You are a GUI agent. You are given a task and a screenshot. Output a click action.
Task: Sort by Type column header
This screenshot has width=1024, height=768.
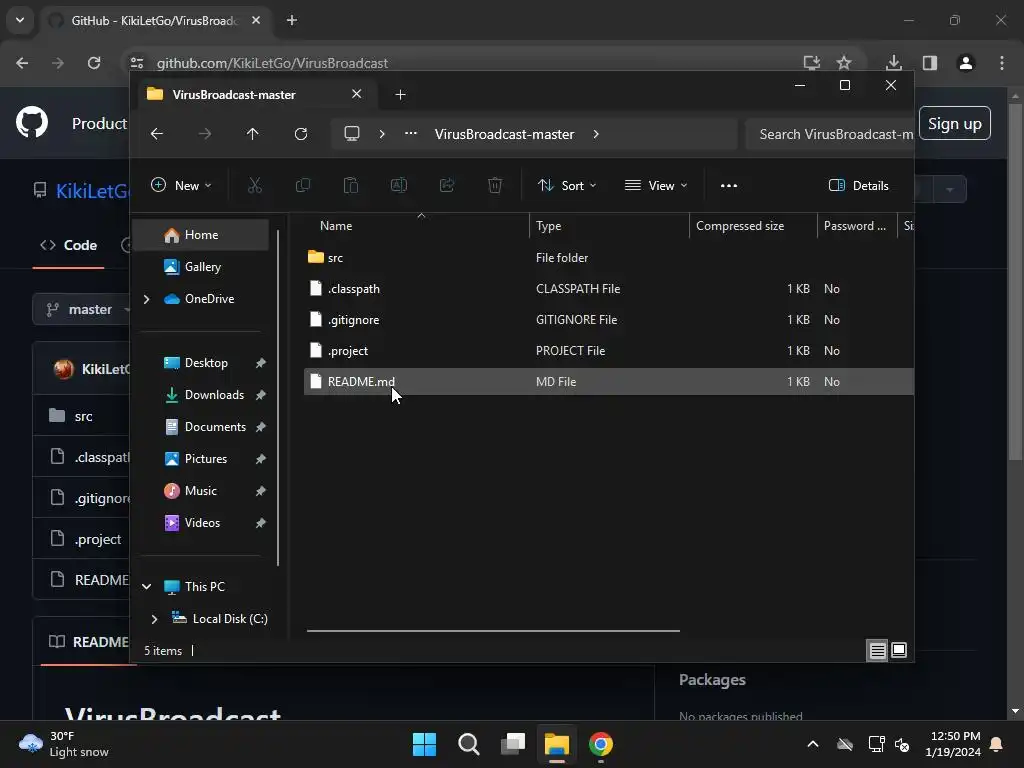[609, 226]
